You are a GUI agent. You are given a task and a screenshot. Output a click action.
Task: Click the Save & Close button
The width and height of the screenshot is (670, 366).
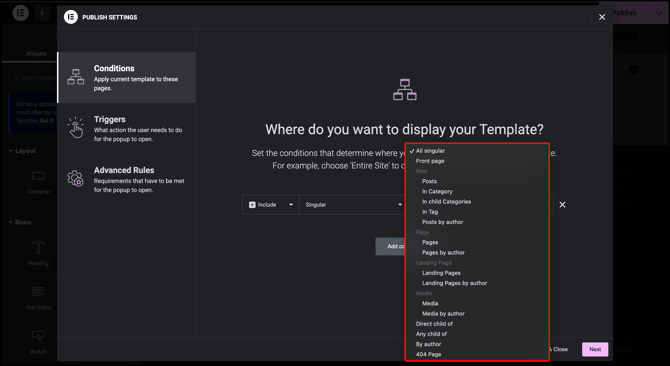click(560, 349)
